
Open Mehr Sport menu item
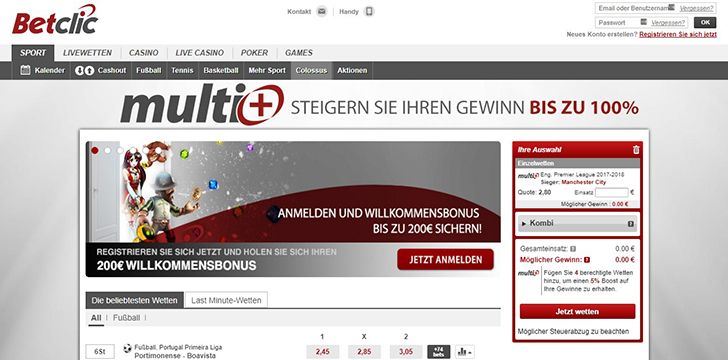point(267,71)
